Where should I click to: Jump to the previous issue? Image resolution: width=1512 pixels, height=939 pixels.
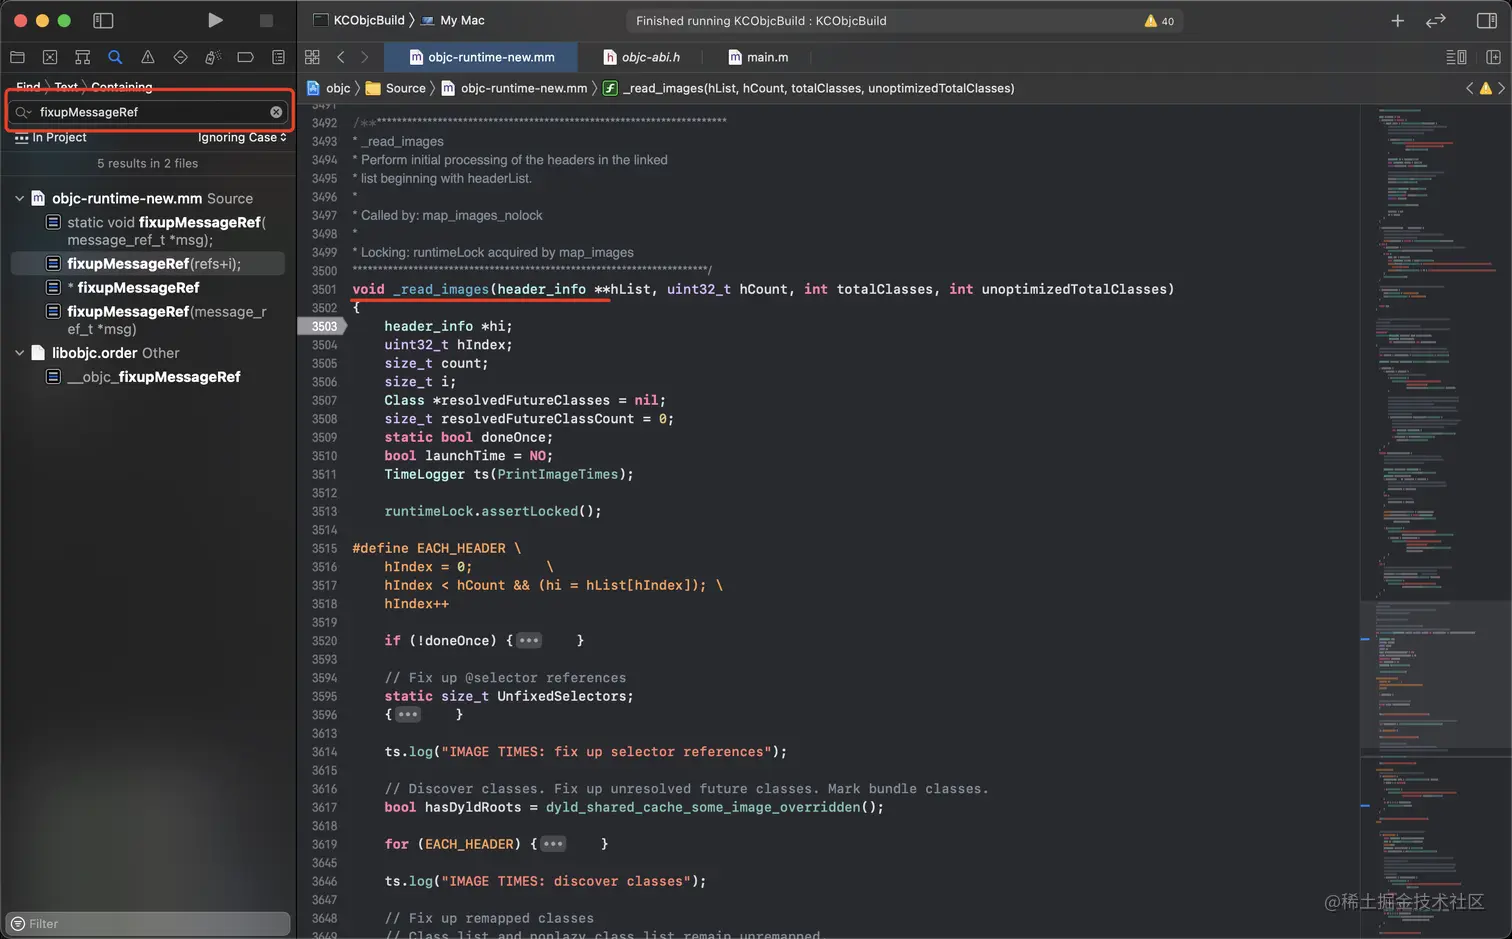[x=1469, y=88]
